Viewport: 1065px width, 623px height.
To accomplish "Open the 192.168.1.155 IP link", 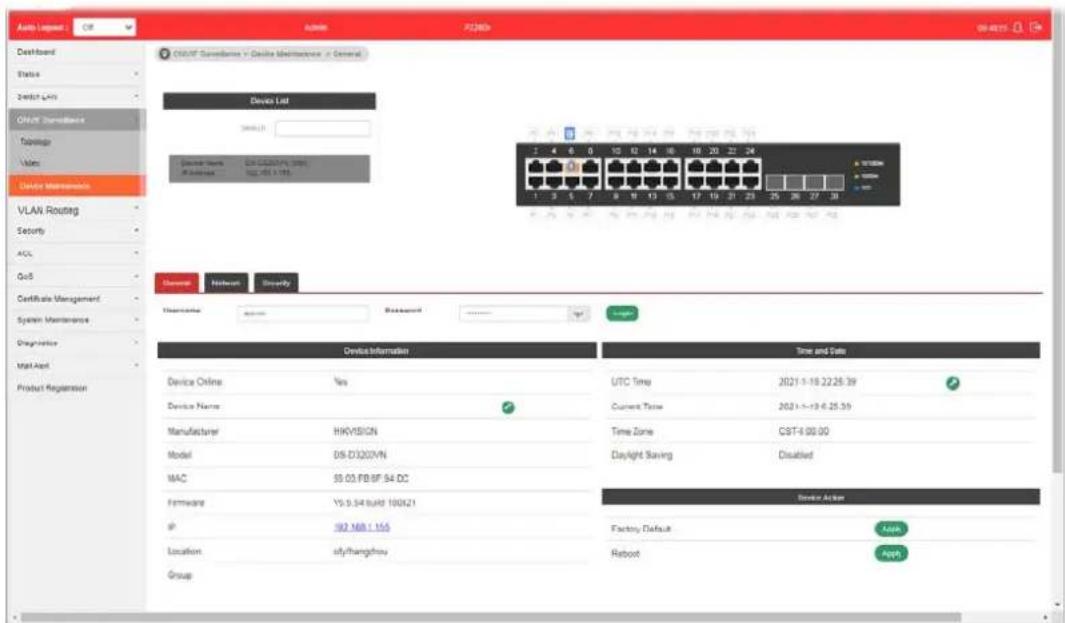I will 361,527.
